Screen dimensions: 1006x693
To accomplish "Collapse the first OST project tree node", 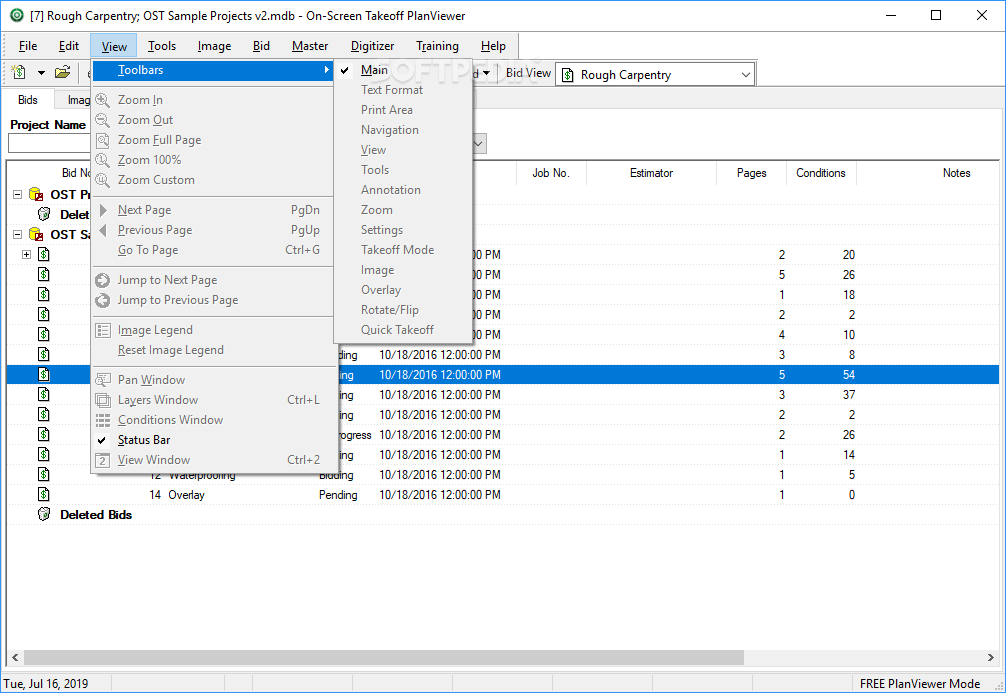I will (18, 194).
